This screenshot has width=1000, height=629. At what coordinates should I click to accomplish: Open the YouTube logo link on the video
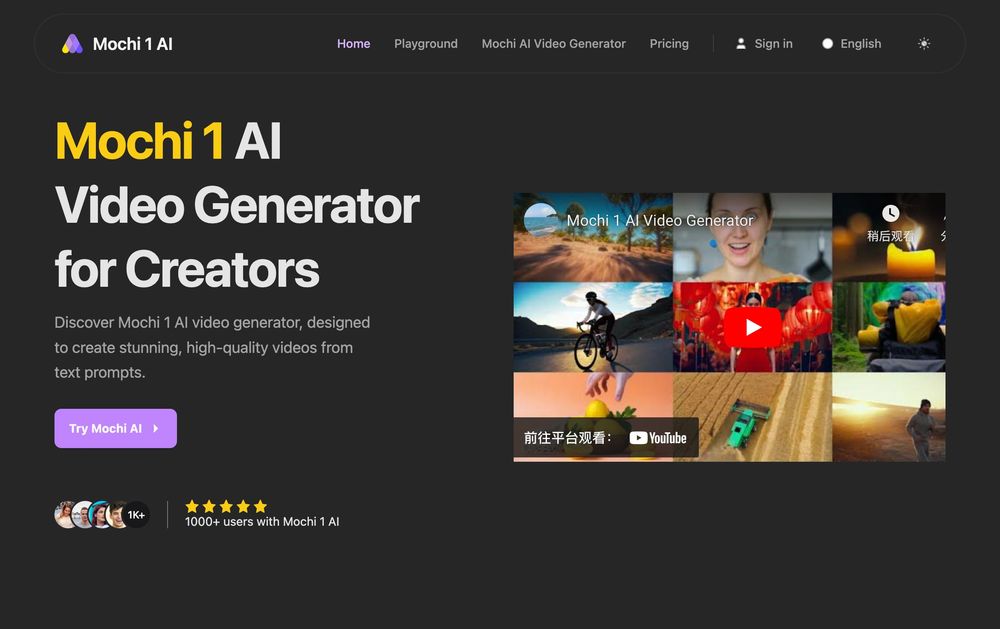[x=658, y=438]
